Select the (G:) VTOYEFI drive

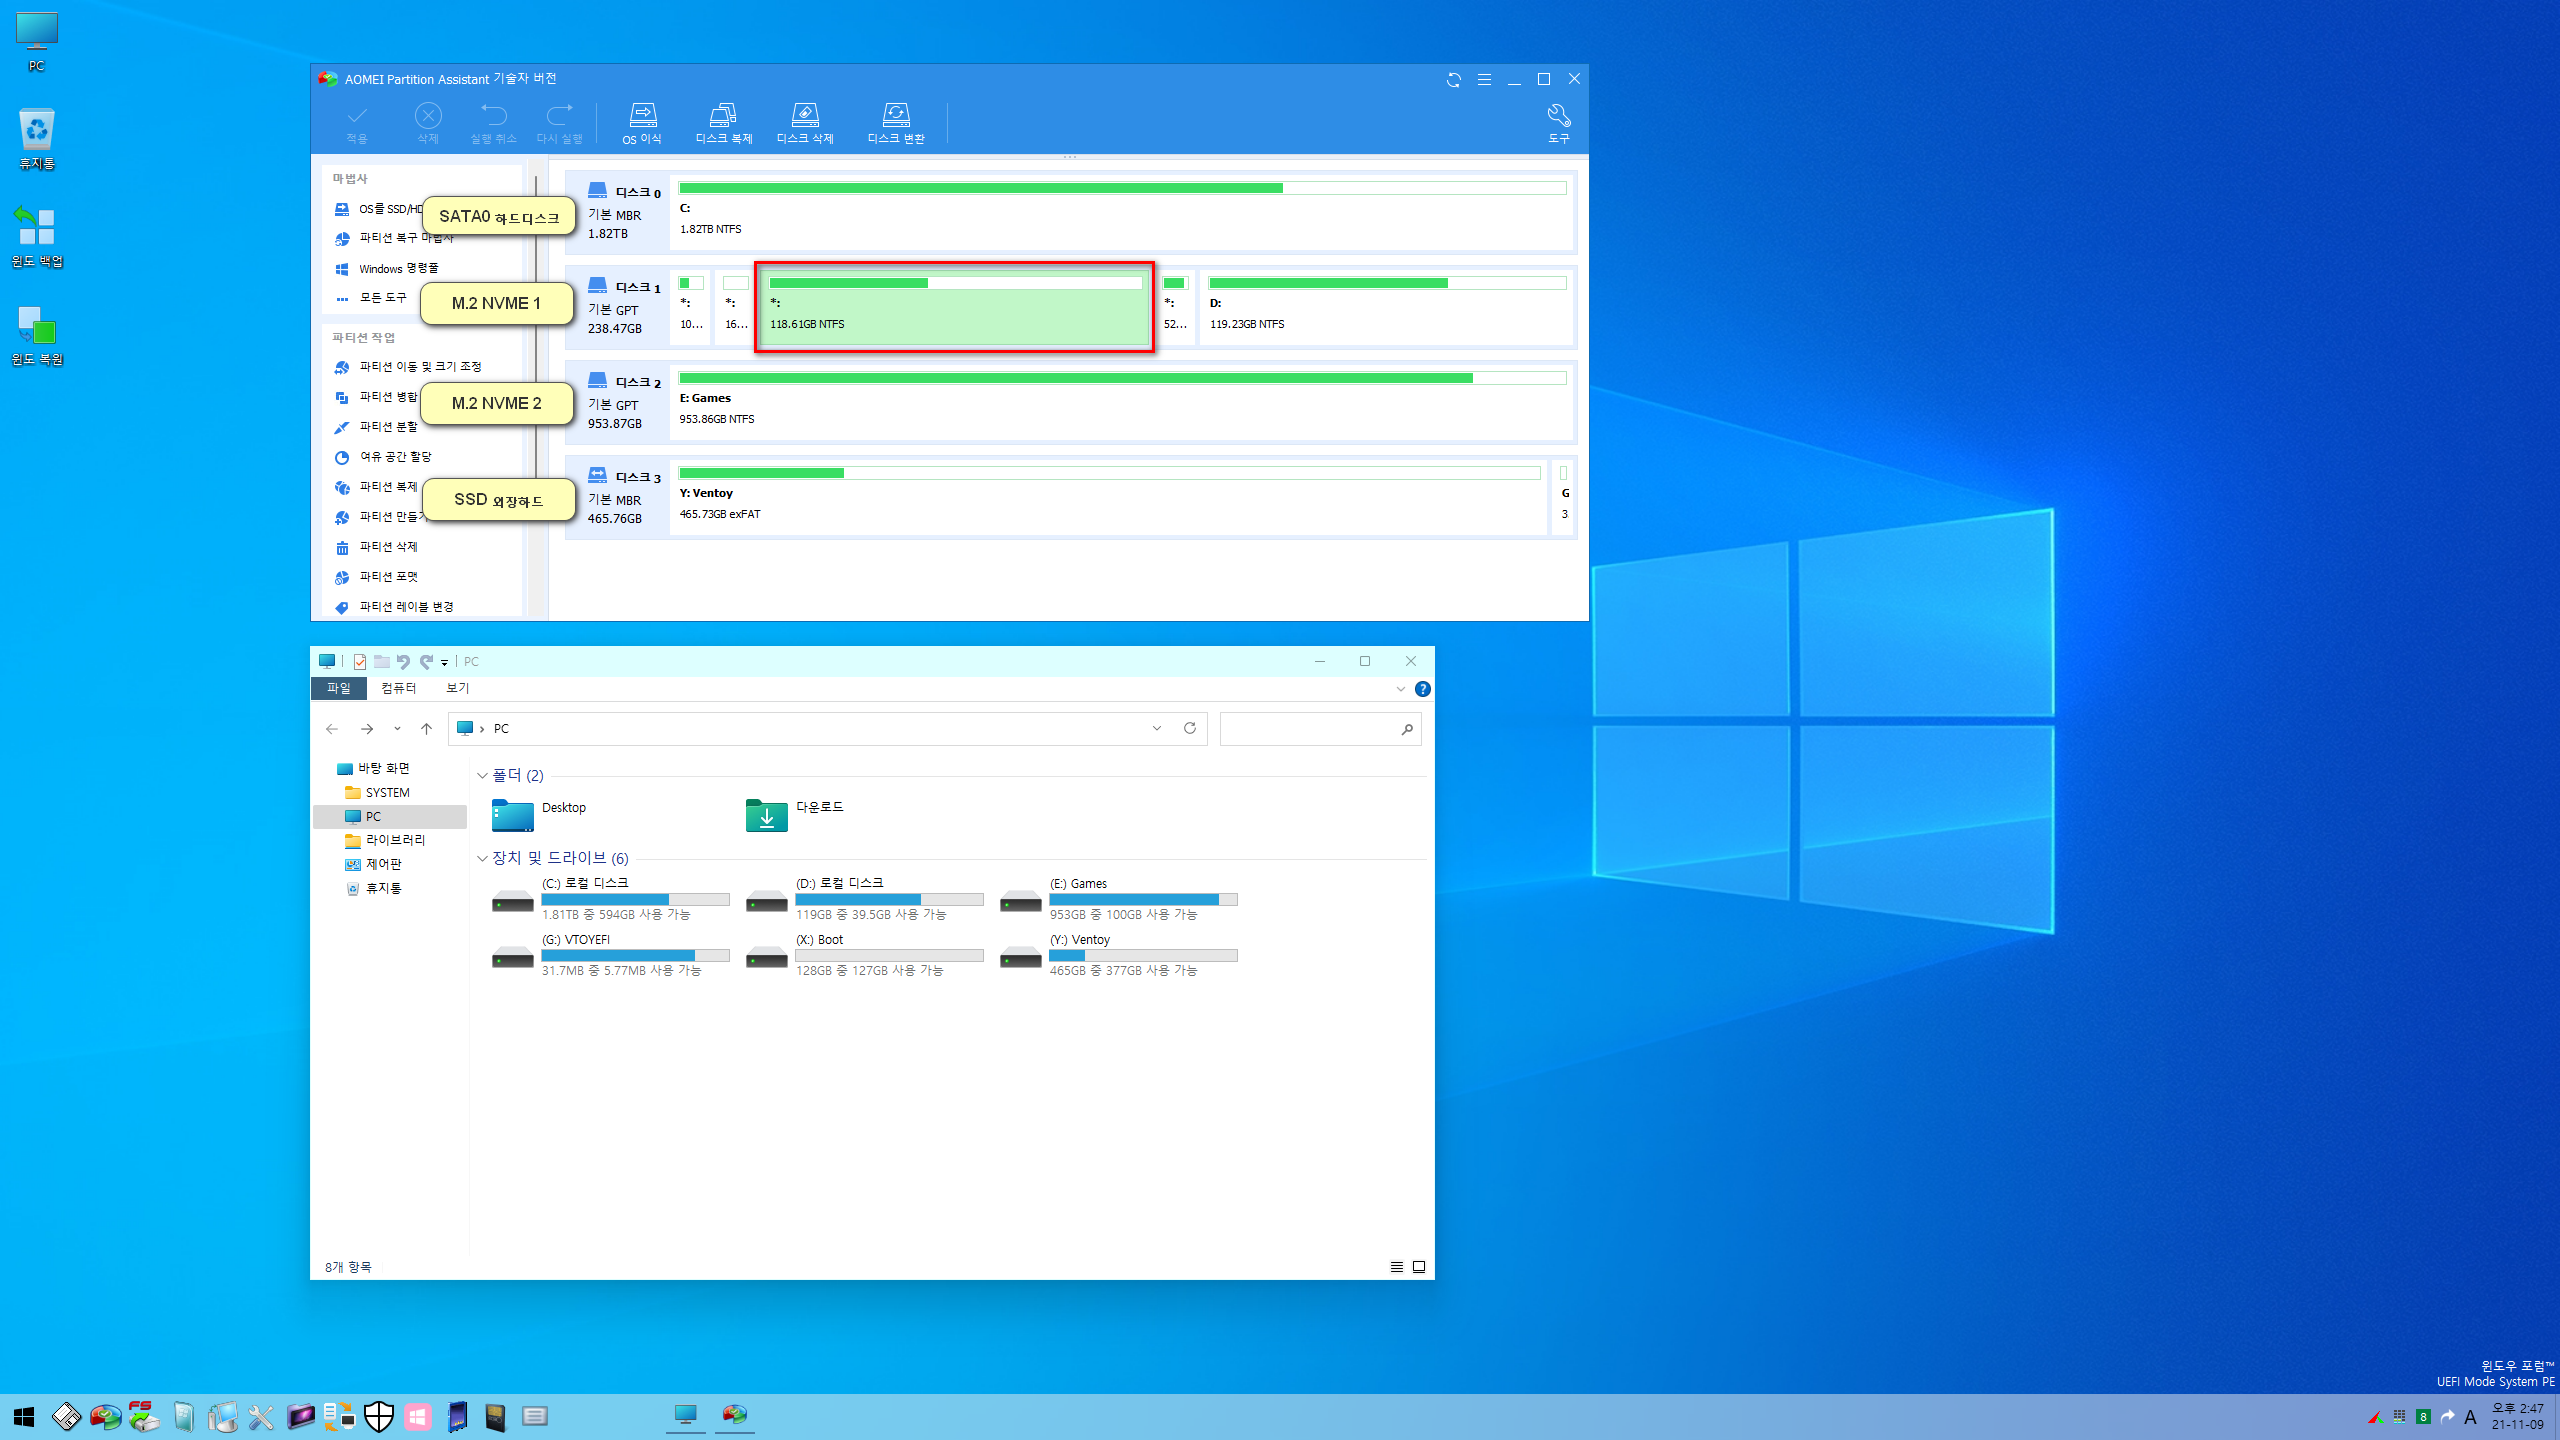coord(612,955)
